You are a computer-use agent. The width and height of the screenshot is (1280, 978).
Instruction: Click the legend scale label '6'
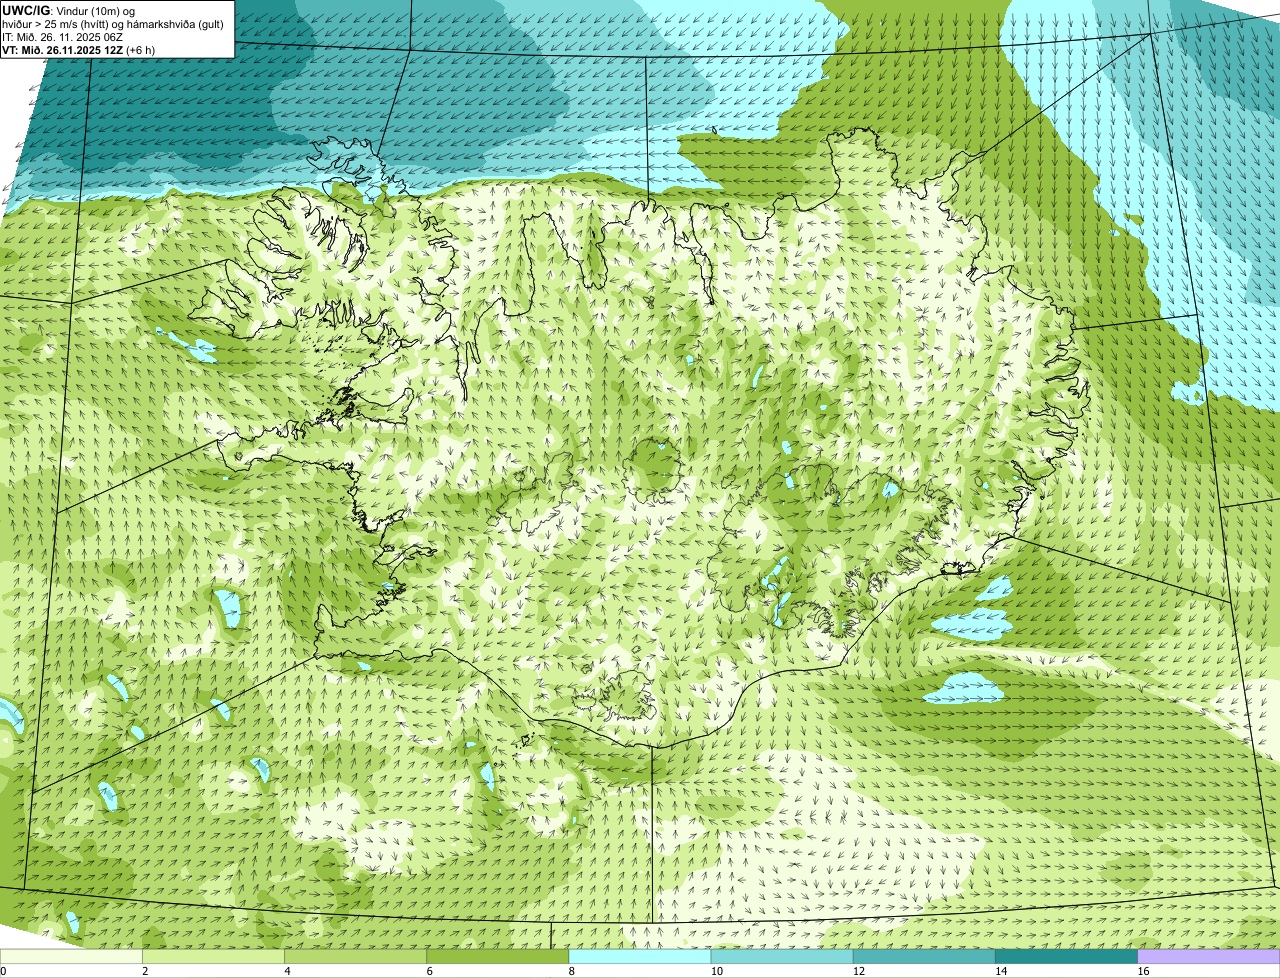pos(430,971)
